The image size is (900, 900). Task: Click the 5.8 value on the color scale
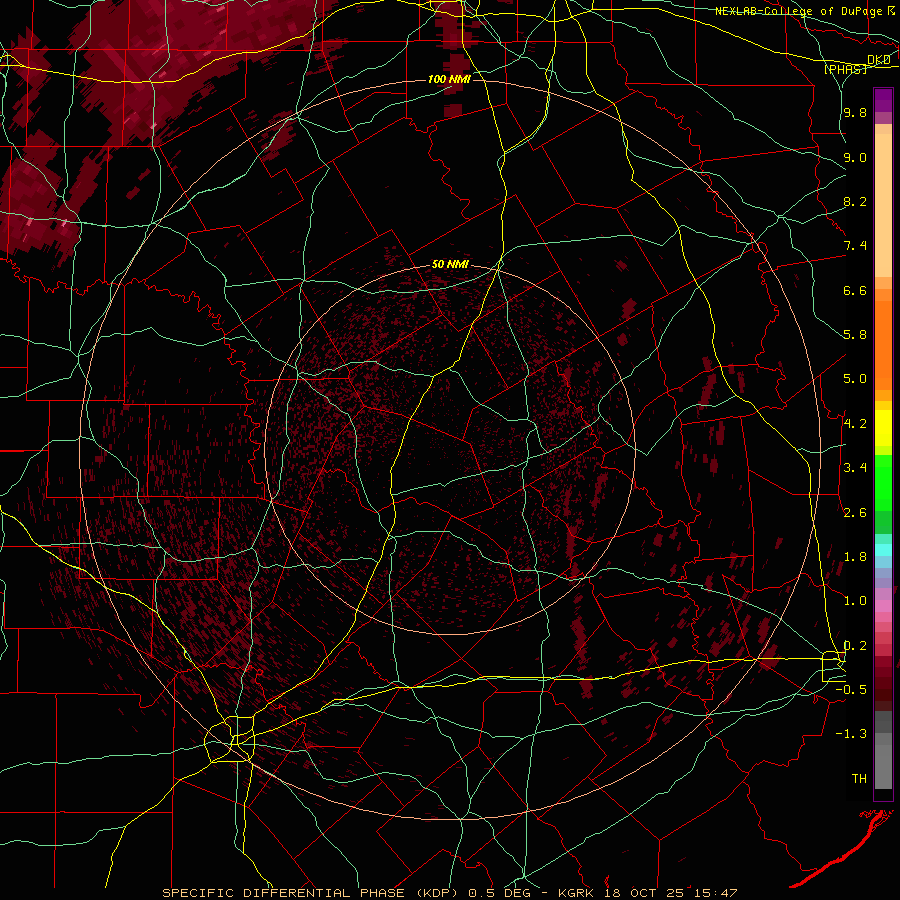[855, 335]
